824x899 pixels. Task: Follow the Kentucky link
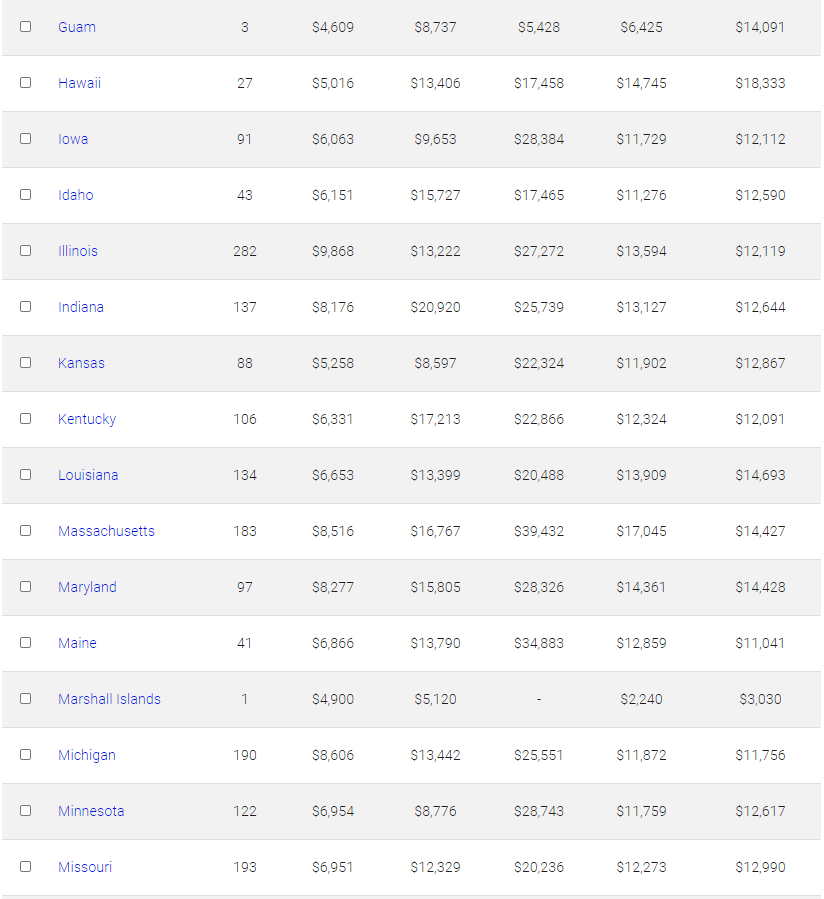(87, 419)
